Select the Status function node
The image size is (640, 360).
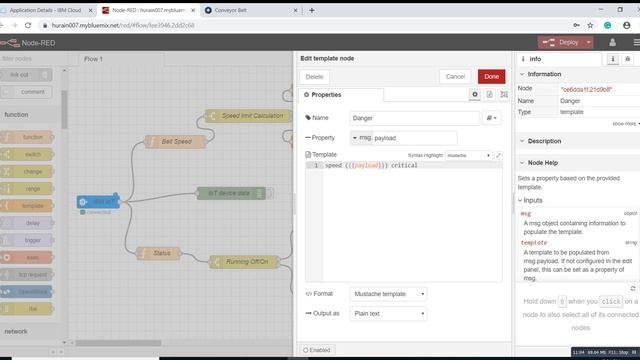158,253
